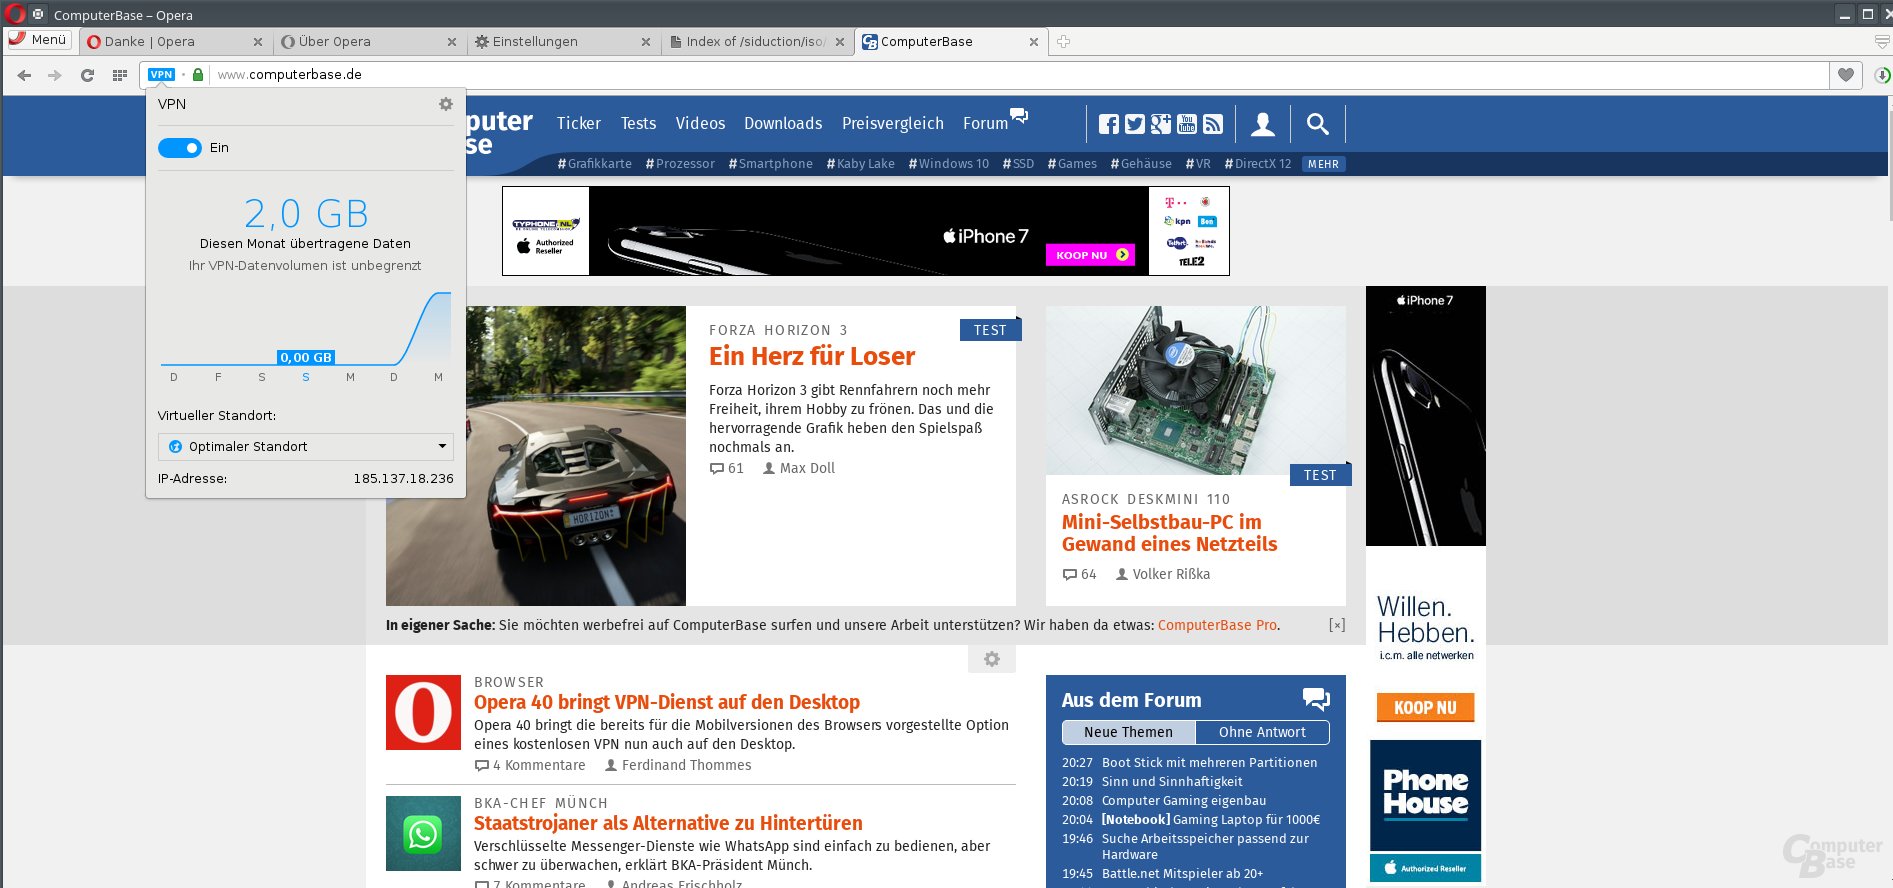Open the tab menu at right of tab bar
The image size is (1893, 888).
point(1881,42)
